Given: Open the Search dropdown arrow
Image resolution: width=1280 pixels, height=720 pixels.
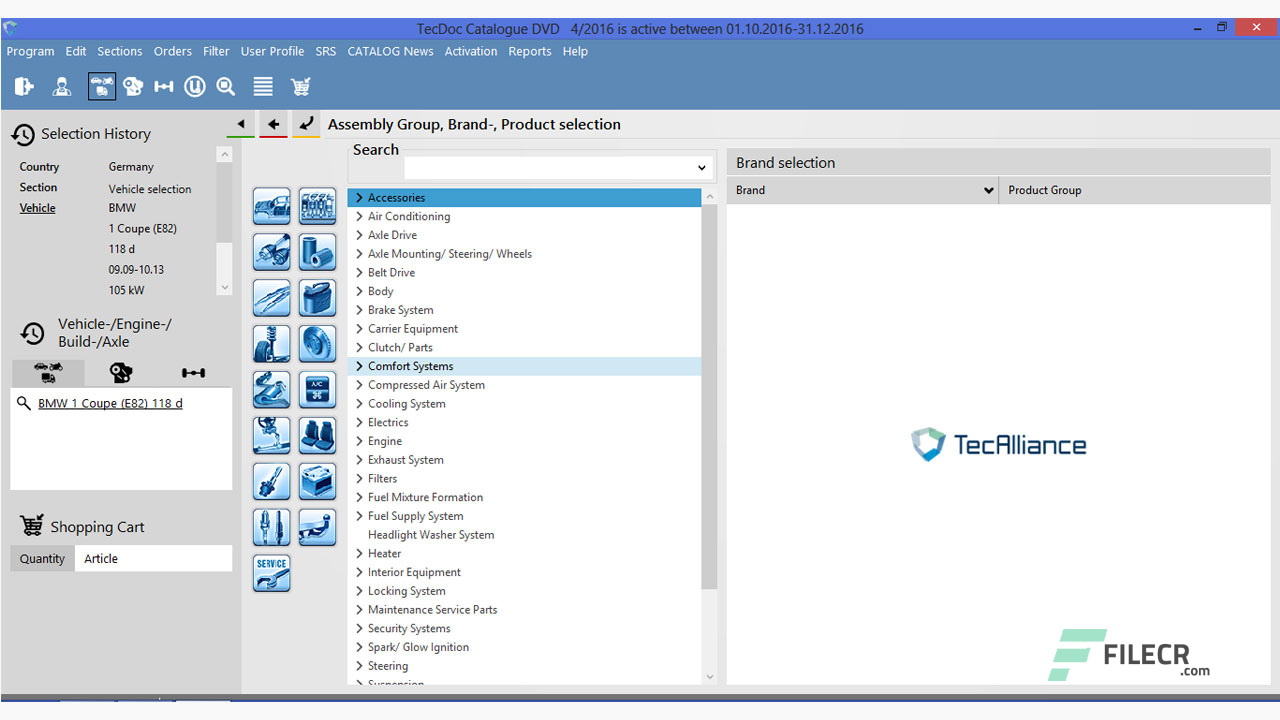Looking at the screenshot, I should 702,168.
